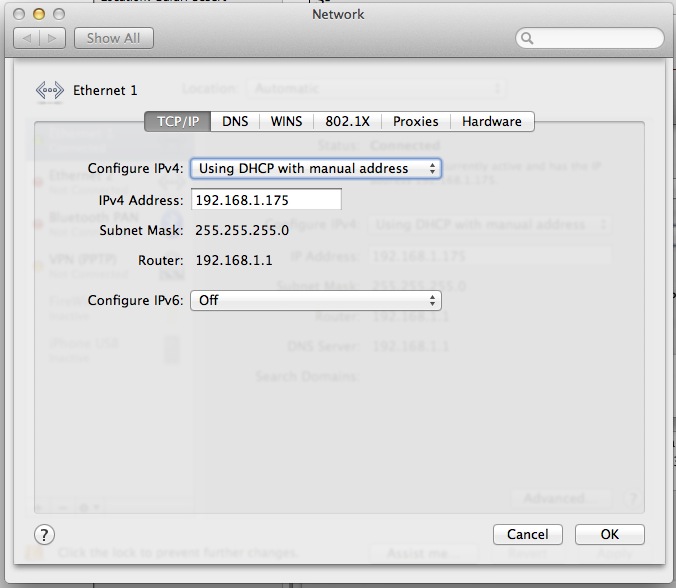Click the yellow minimize window button
This screenshot has height=588, width=676.
(x=39, y=14)
